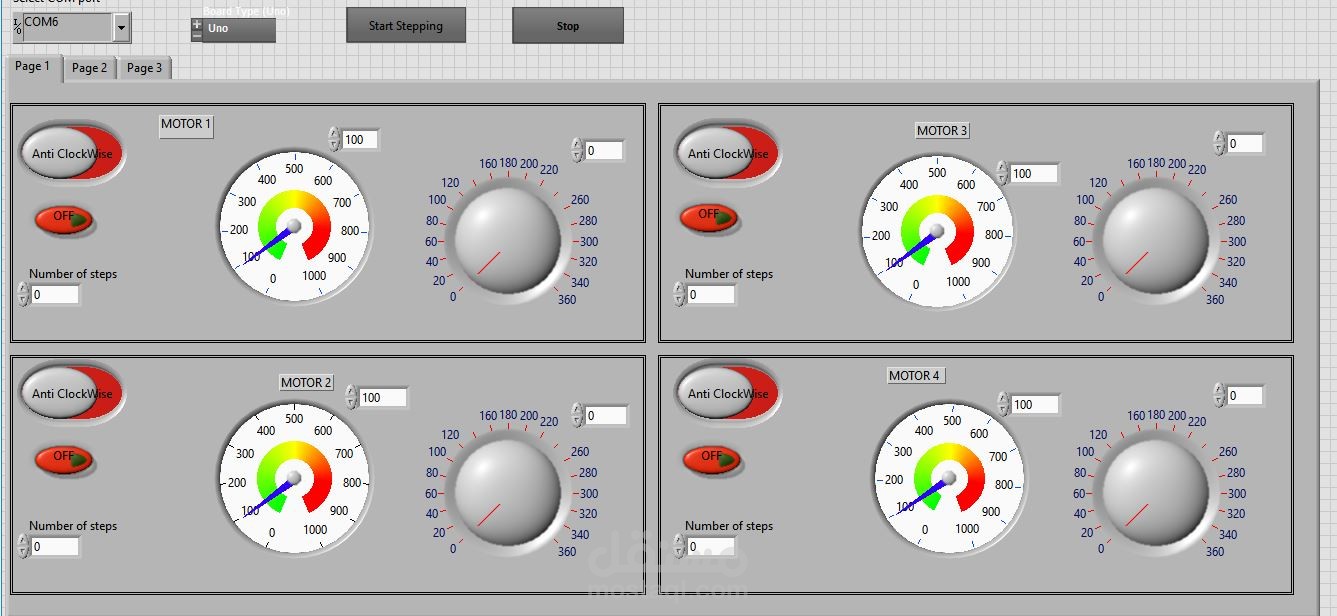Toggle the OFF switch for MOTOR 1
Viewport: 1337px width, 616px height.
63,220
